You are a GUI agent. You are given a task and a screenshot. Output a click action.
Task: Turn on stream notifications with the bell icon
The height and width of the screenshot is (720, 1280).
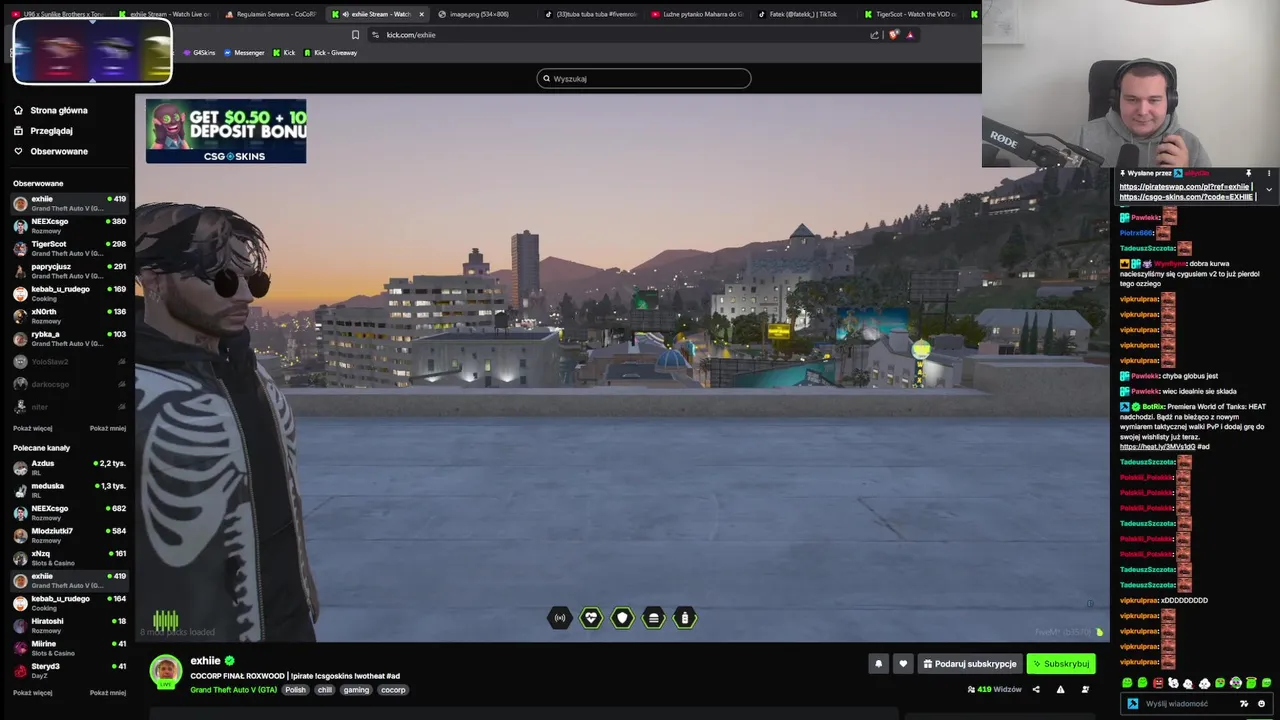(878, 664)
